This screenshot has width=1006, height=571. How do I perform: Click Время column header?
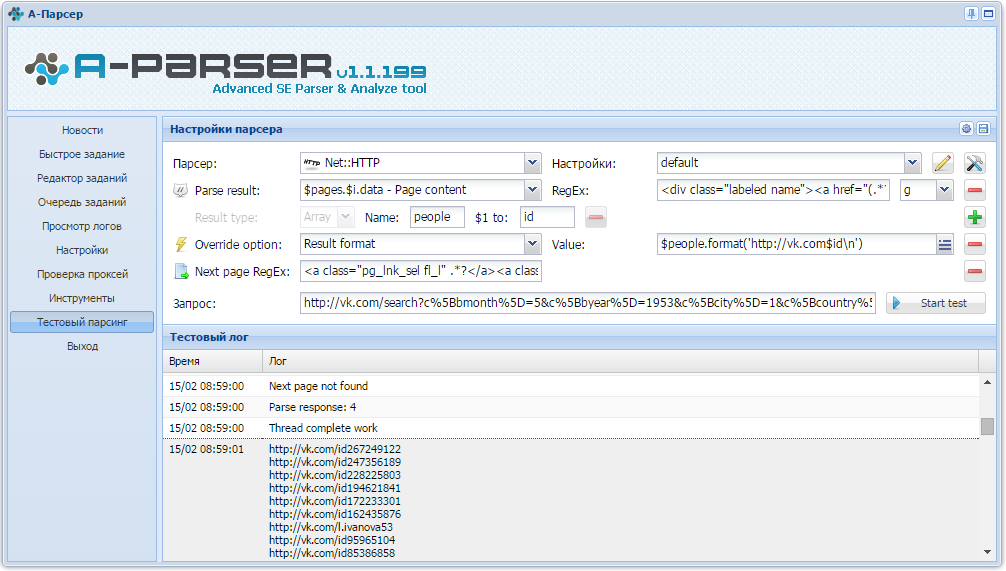pyautogui.click(x=213, y=361)
